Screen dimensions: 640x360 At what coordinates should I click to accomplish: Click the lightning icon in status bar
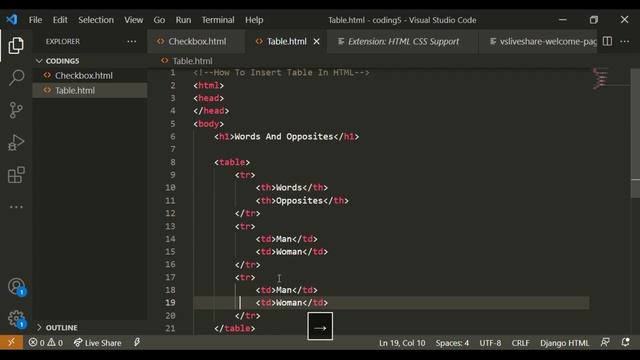(137, 342)
